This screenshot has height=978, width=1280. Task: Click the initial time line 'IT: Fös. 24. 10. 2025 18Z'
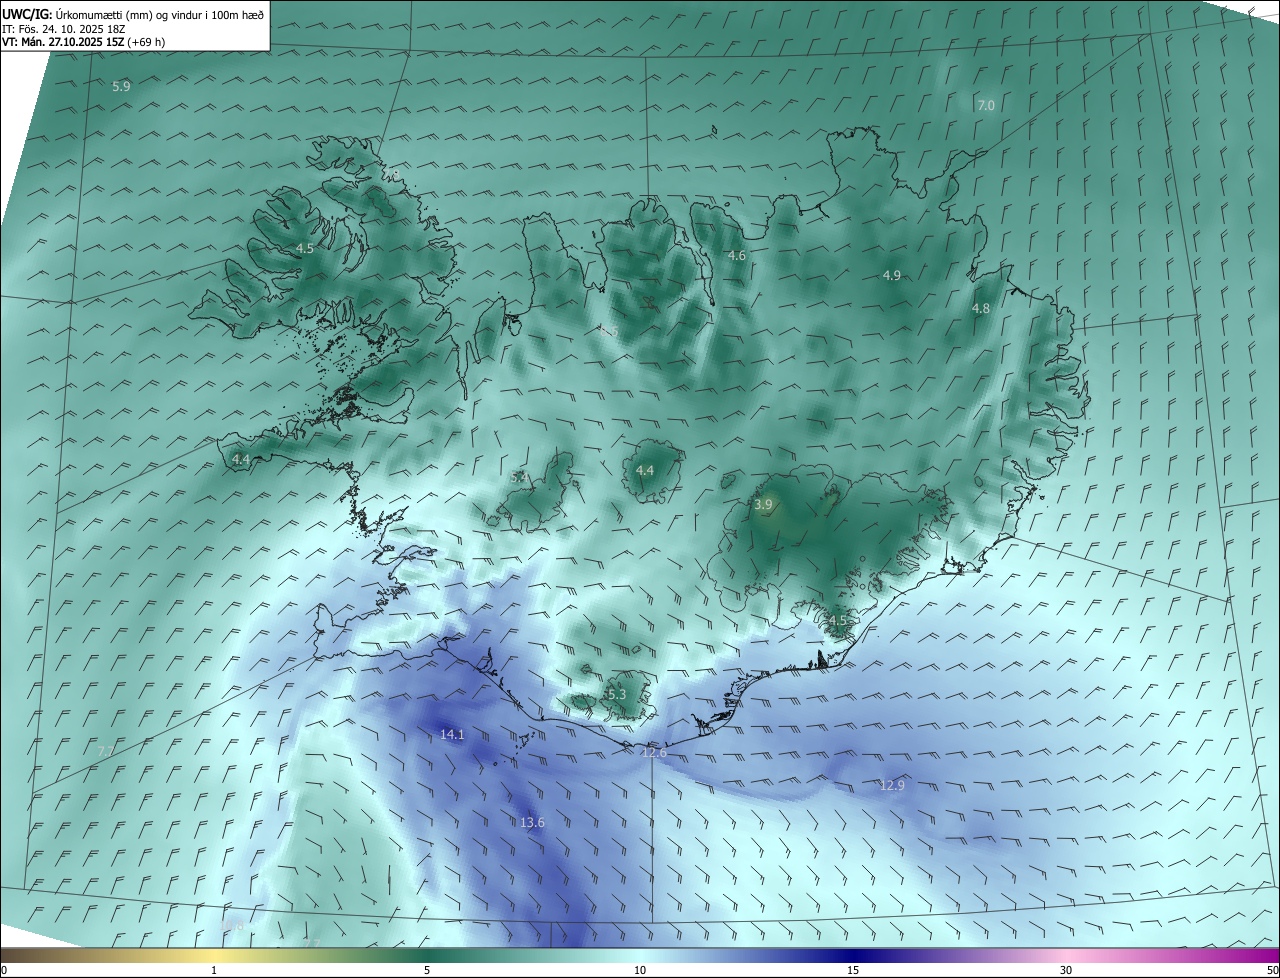pyautogui.click(x=63, y=29)
